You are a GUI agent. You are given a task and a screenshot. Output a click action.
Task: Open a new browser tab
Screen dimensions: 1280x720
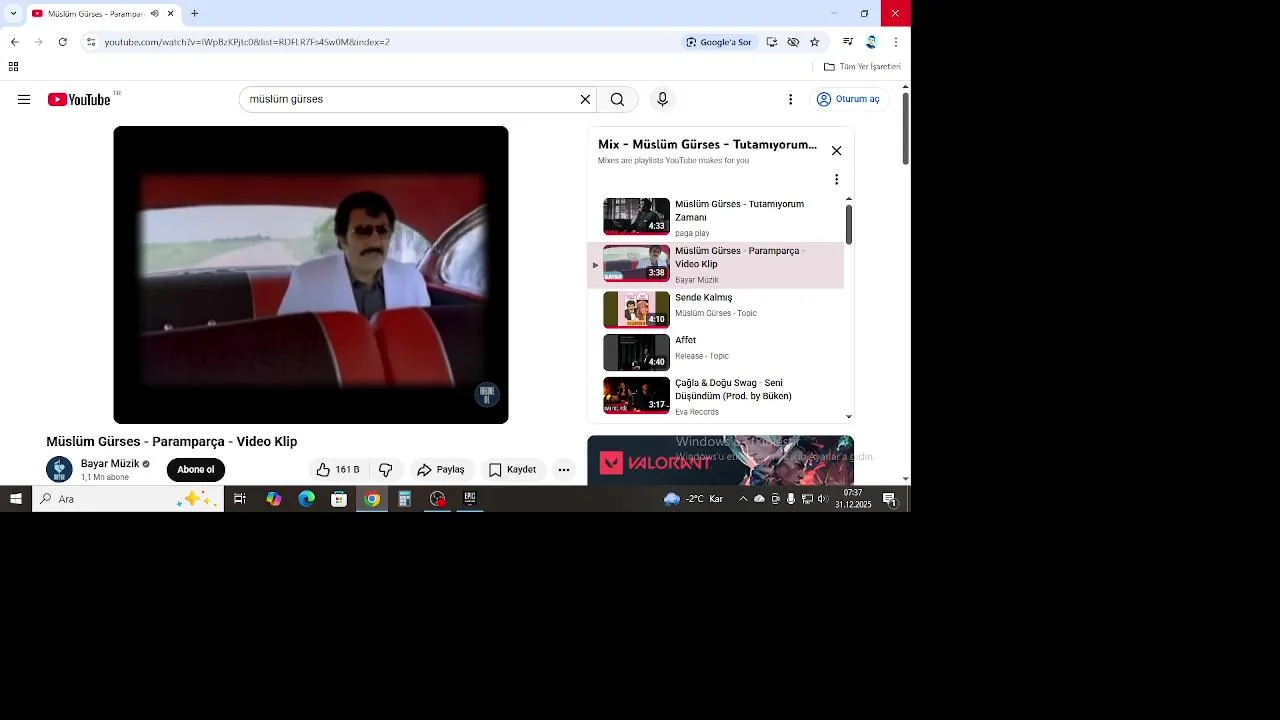194,14
